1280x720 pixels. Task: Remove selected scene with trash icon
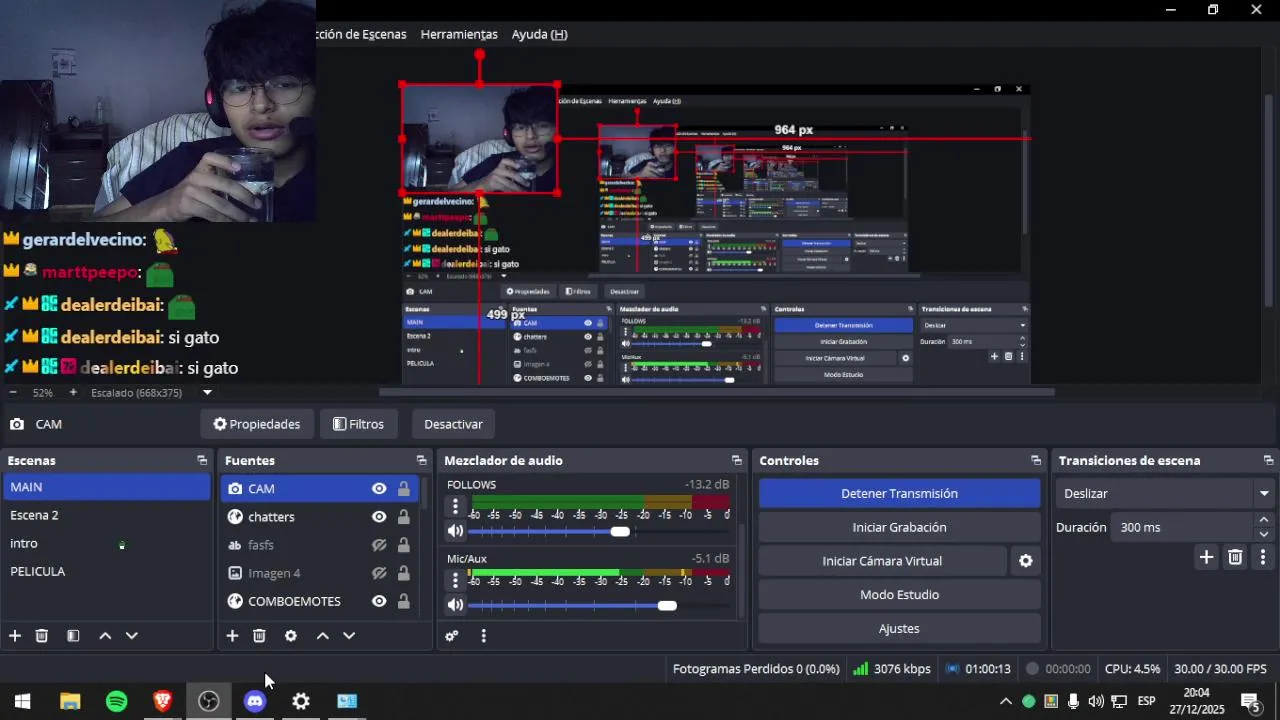(42, 636)
